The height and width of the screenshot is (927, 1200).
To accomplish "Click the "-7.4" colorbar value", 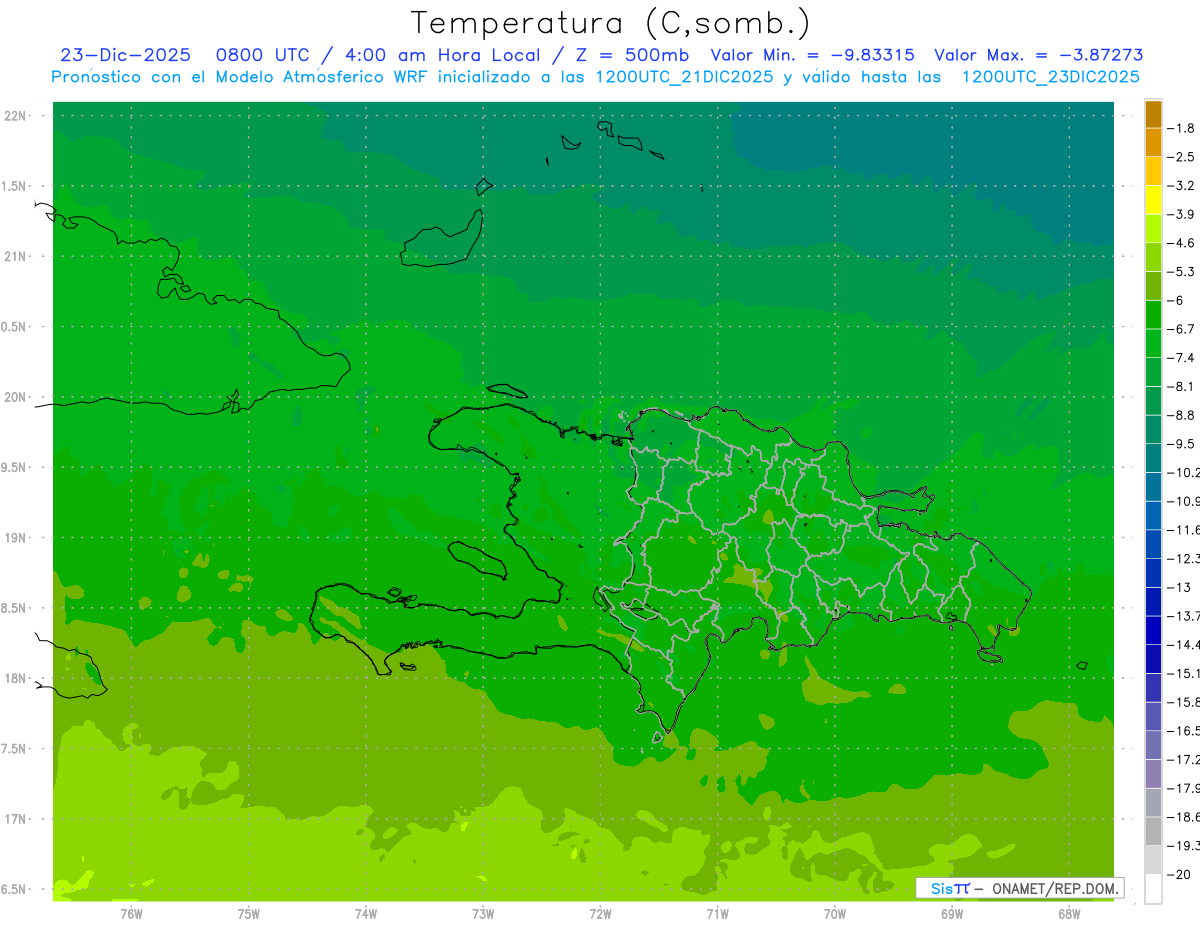I will (1183, 357).
